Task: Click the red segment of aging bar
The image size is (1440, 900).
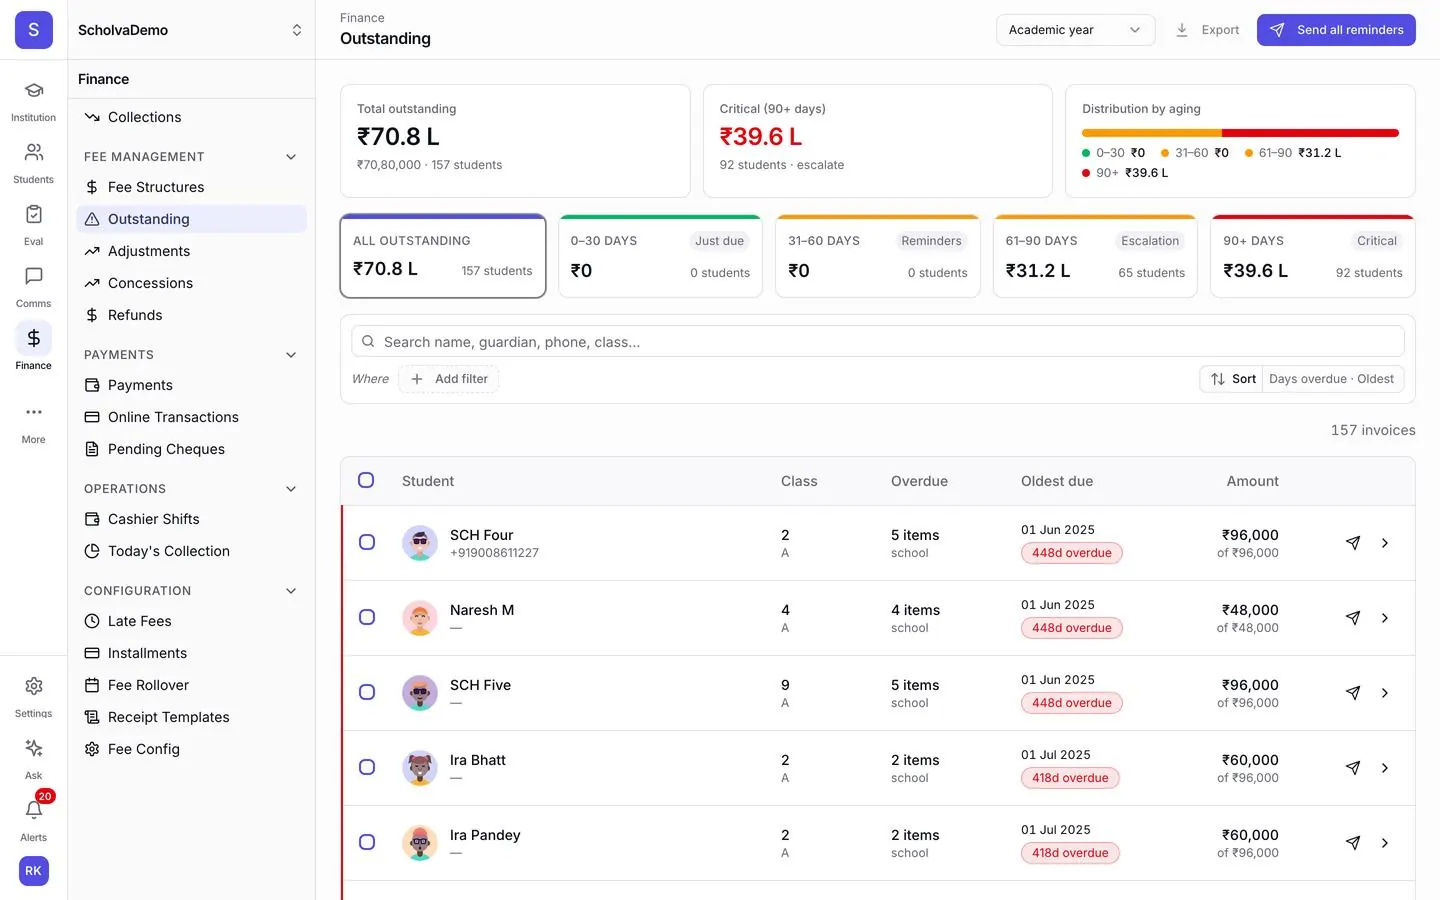Action: click(x=1310, y=133)
